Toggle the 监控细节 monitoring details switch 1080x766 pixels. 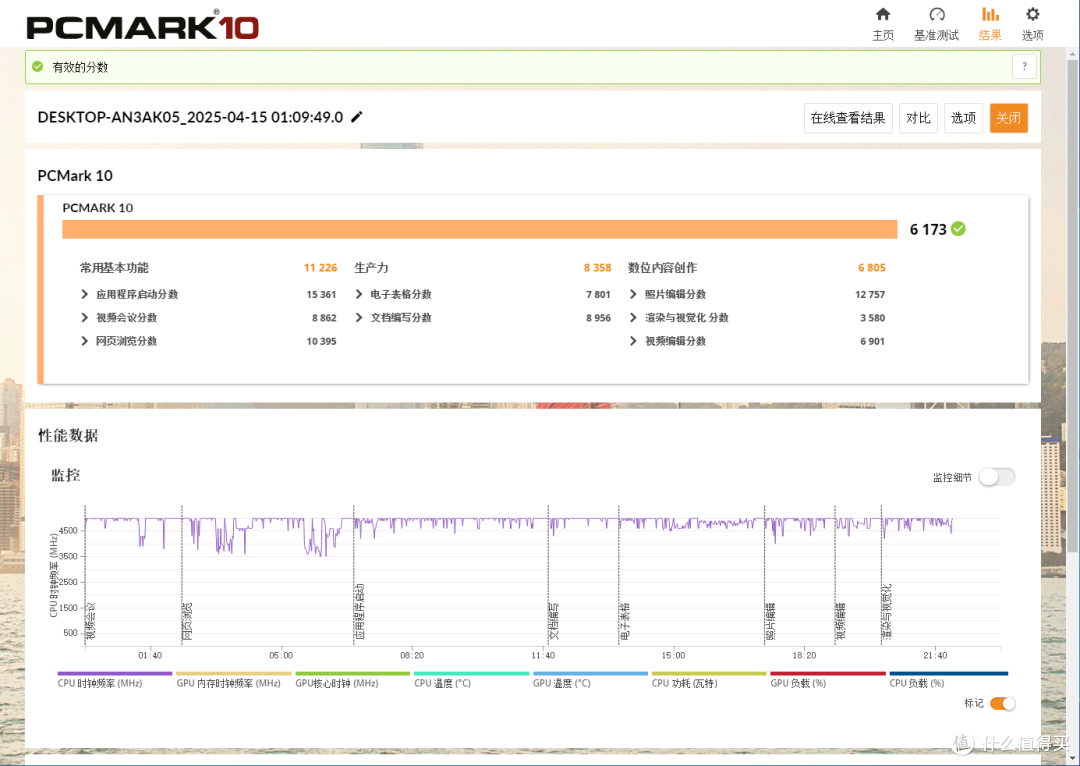tap(997, 477)
